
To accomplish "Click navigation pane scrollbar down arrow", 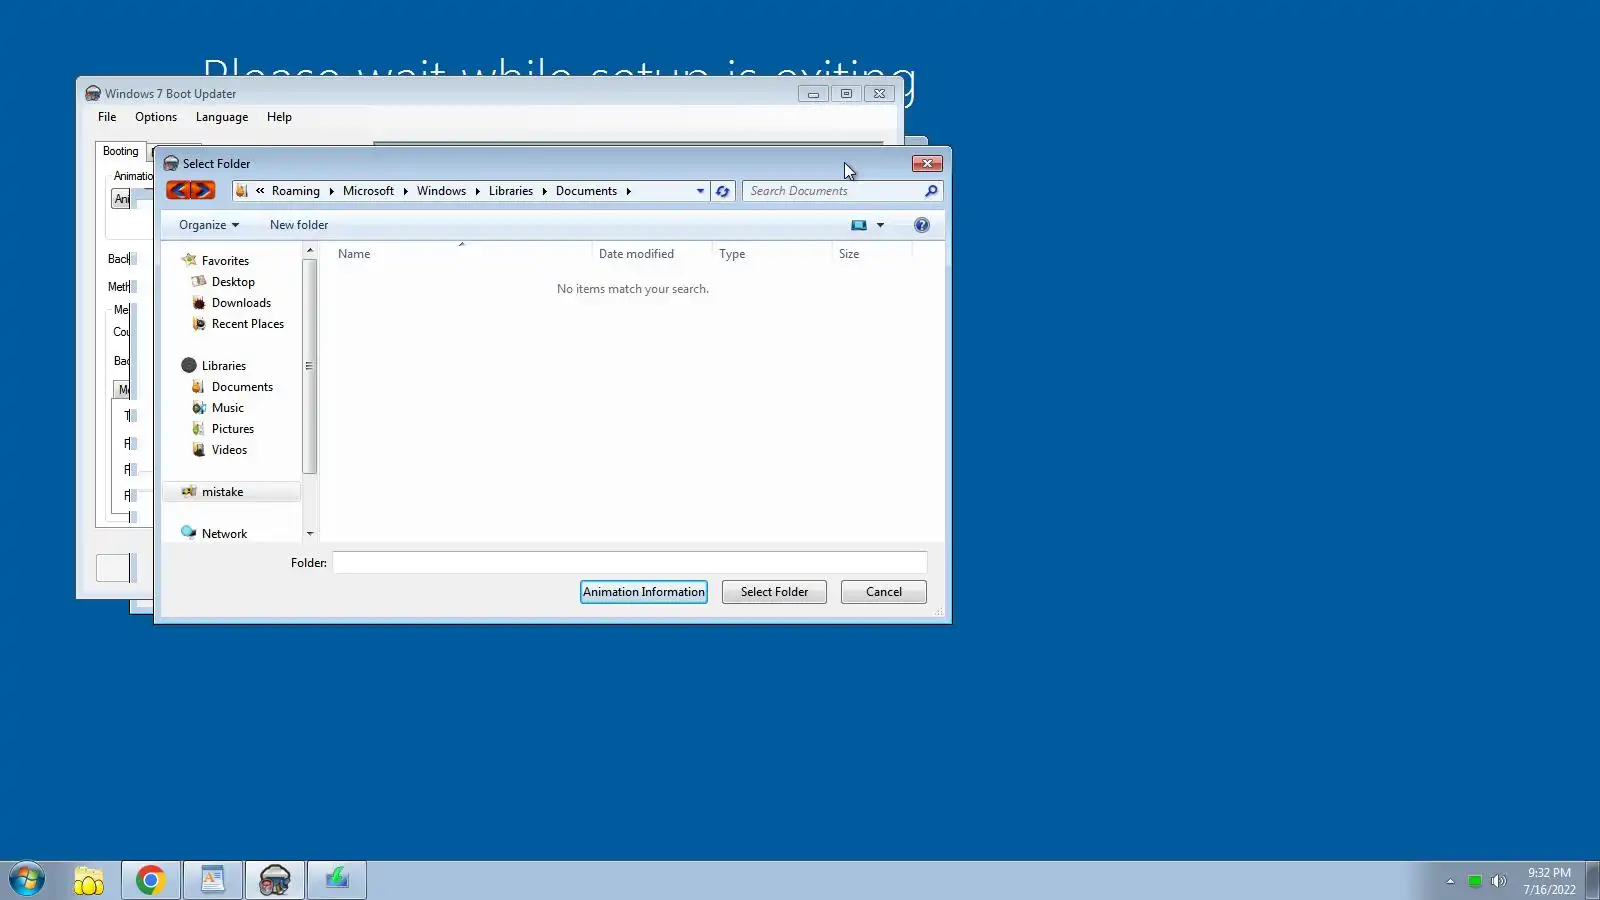I will 310,534.
